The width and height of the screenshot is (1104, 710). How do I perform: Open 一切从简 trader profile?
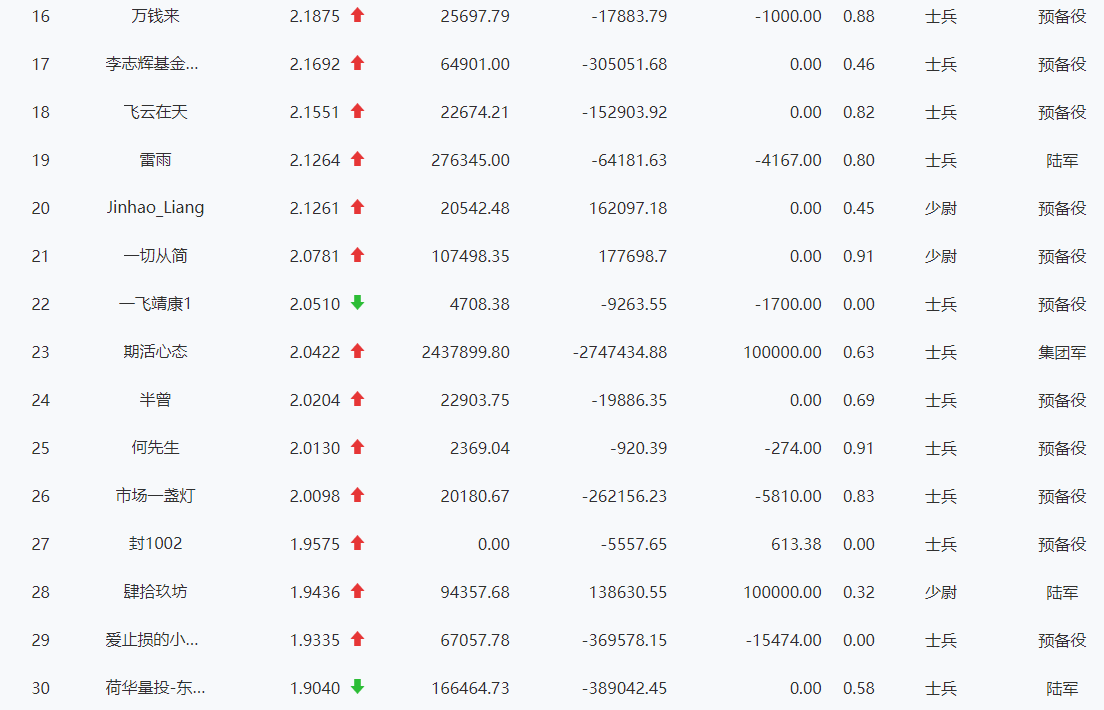pyautogui.click(x=155, y=256)
